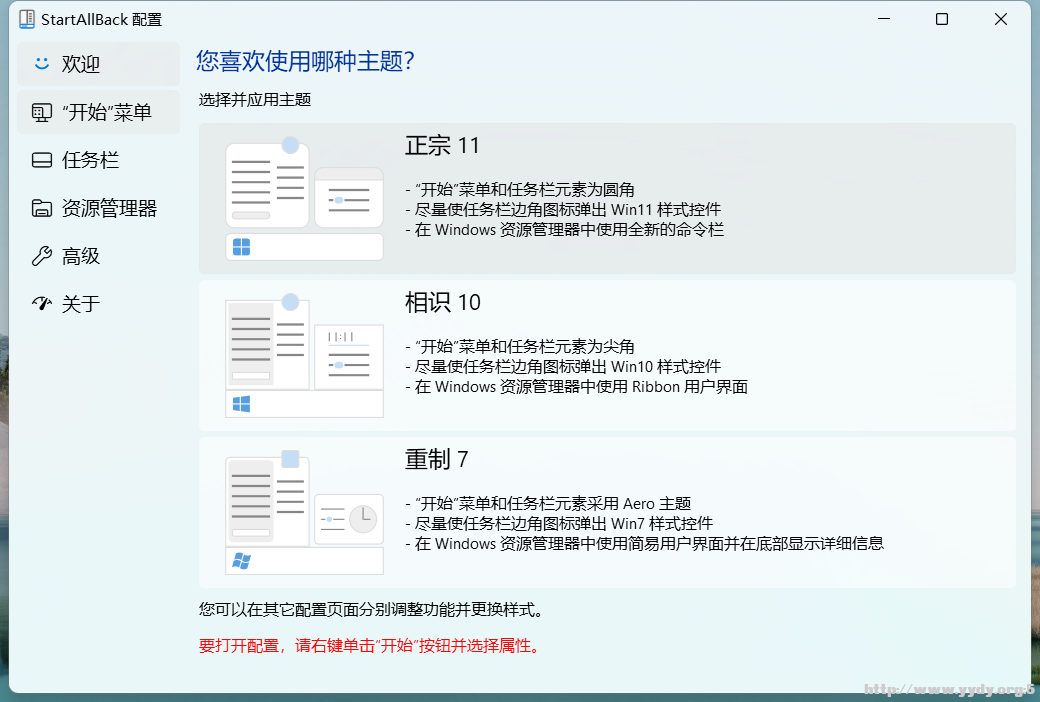
Task: Click the line mentioning Aero 主题
Action: click(x=549, y=504)
